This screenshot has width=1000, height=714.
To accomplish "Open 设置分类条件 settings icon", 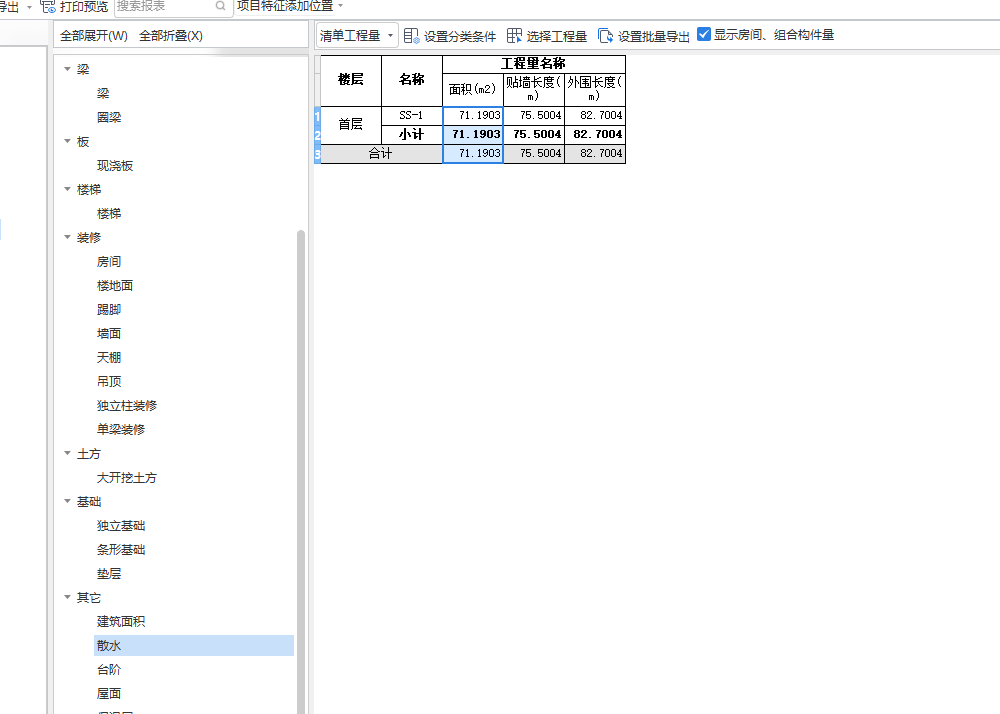I will click(411, 36).
